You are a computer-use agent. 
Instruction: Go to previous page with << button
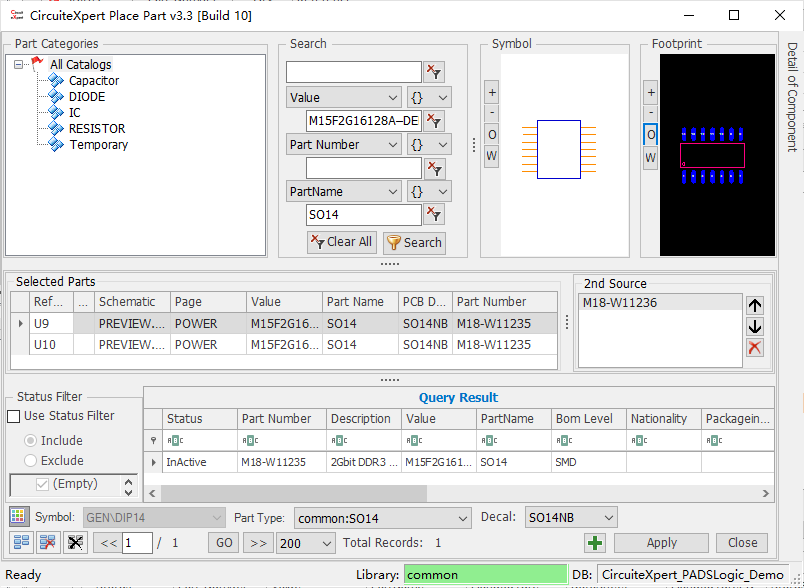click(x=108, y=543)
